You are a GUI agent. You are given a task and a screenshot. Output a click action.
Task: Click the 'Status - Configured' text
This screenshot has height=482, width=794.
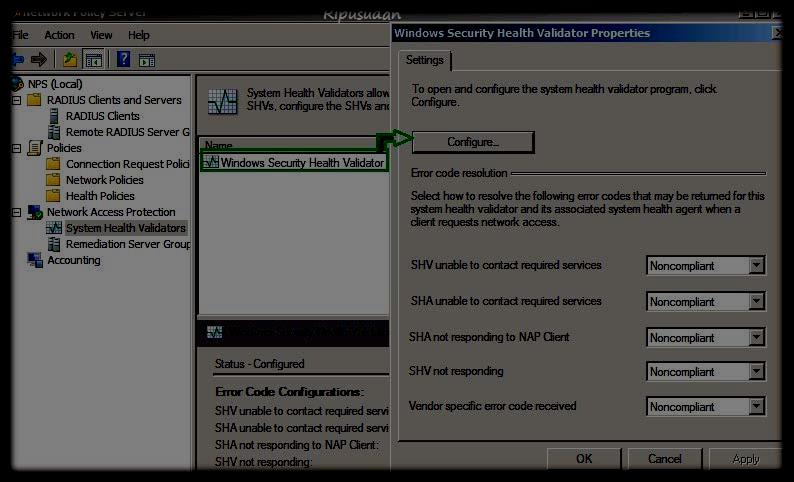(x=260, y=364)
